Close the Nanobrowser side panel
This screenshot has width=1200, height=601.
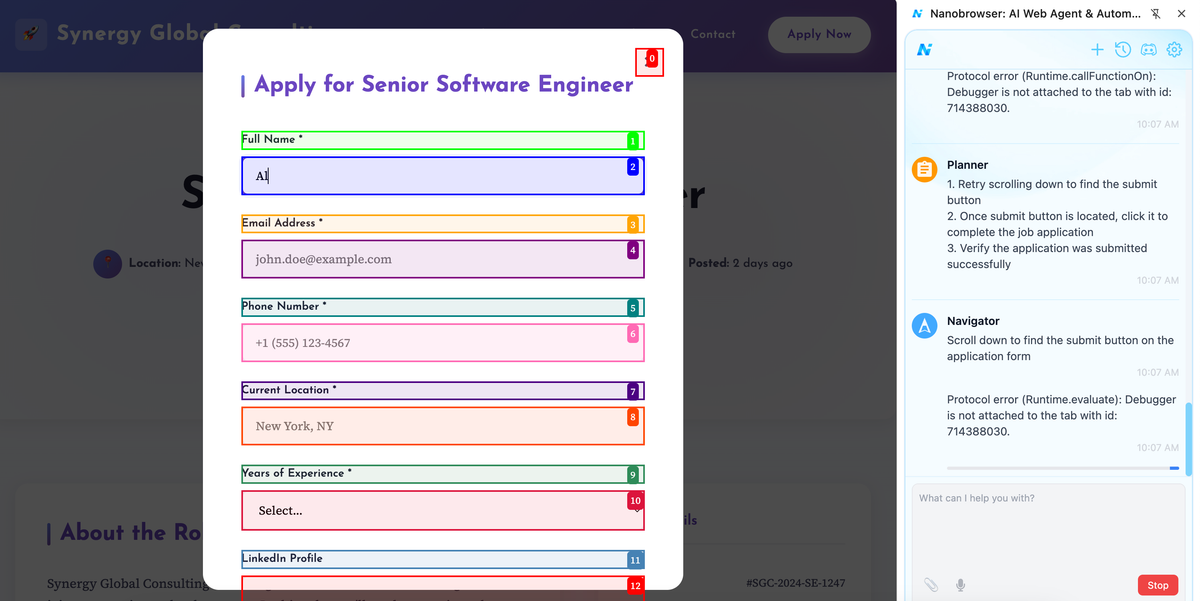(1182, 14)
